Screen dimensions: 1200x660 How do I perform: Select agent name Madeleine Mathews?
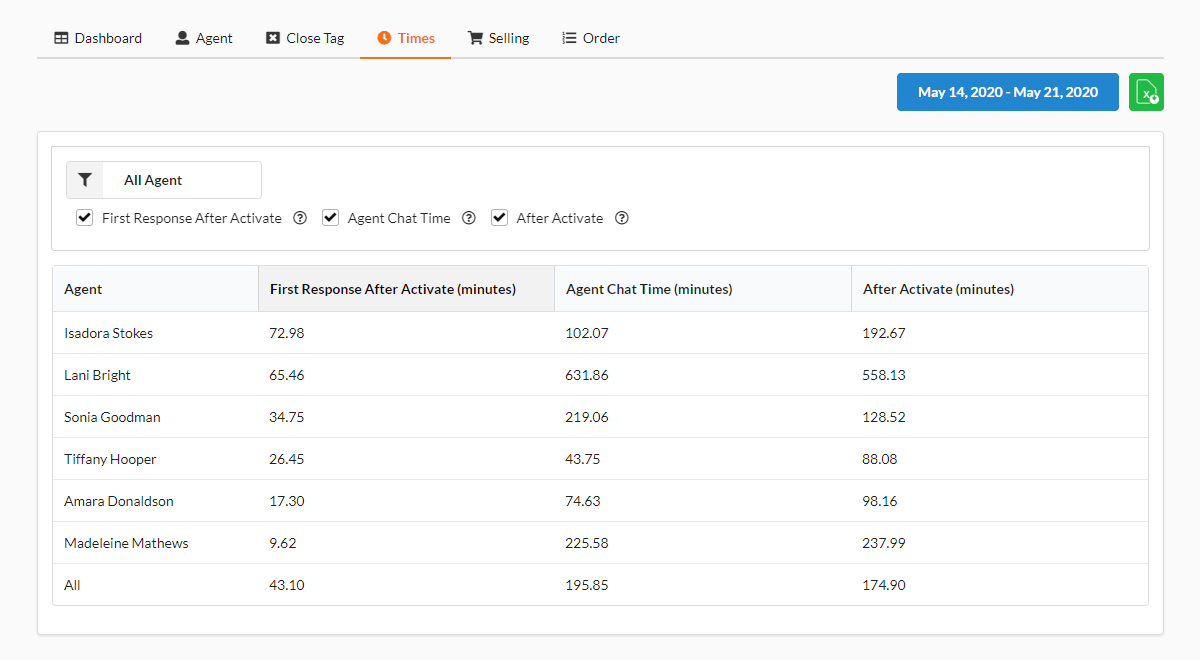(126, 543)
